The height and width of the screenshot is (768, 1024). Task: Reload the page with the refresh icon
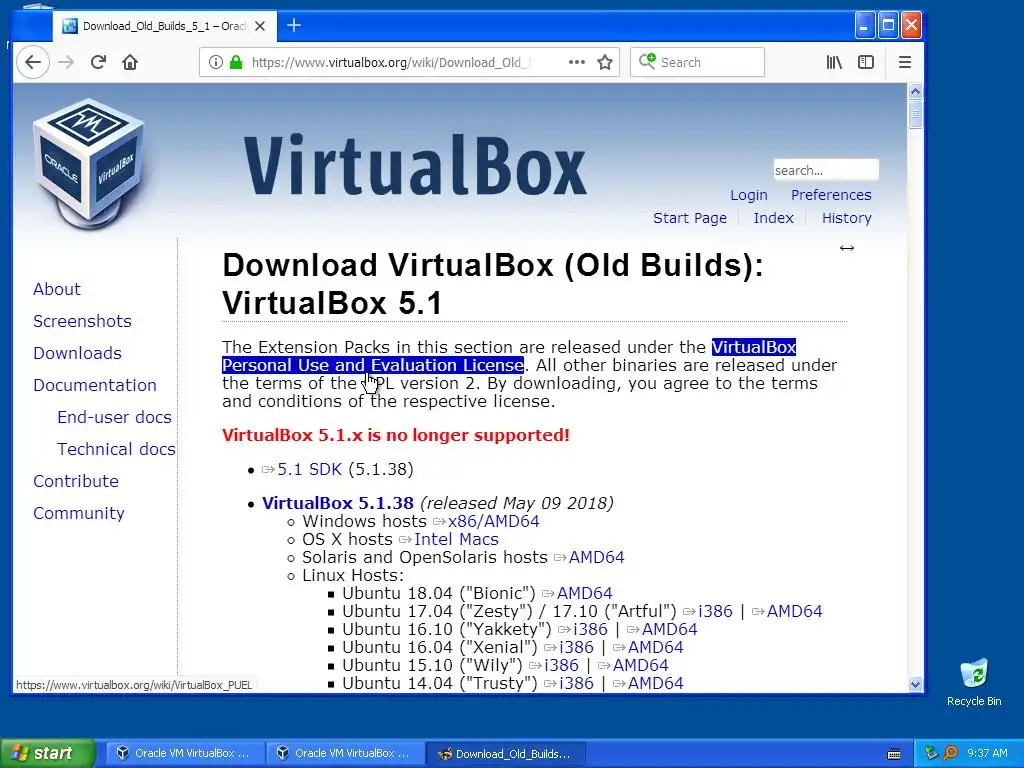(98, 62)
